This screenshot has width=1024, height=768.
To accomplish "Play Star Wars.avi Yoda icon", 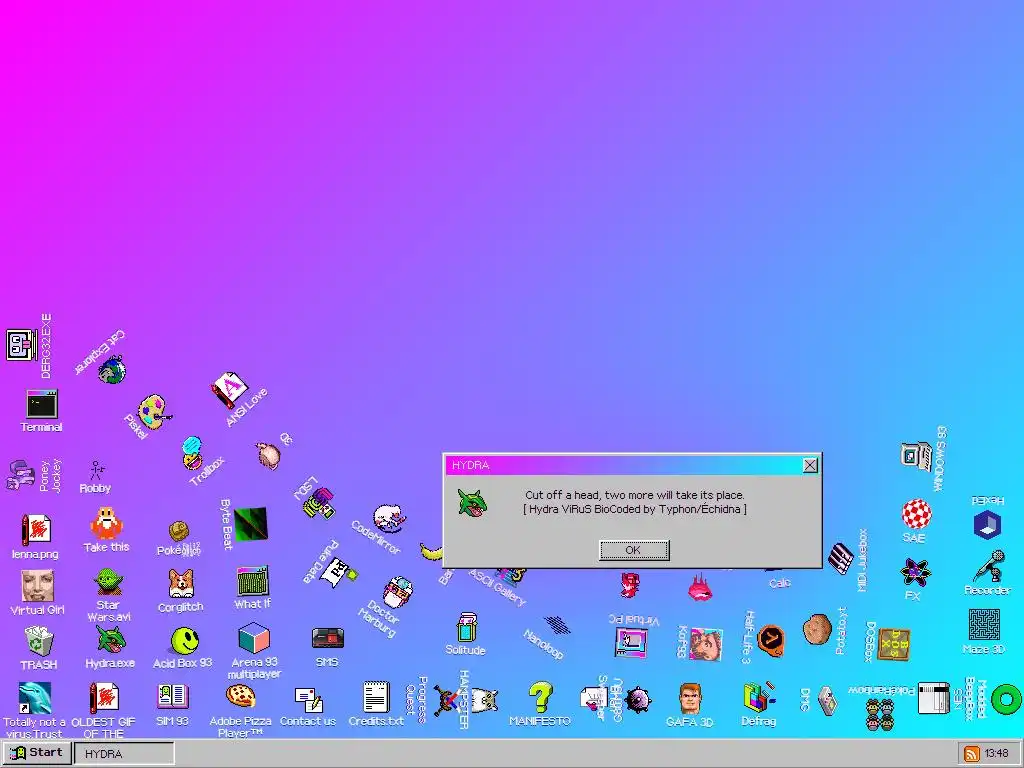I will tap(108, 582).
